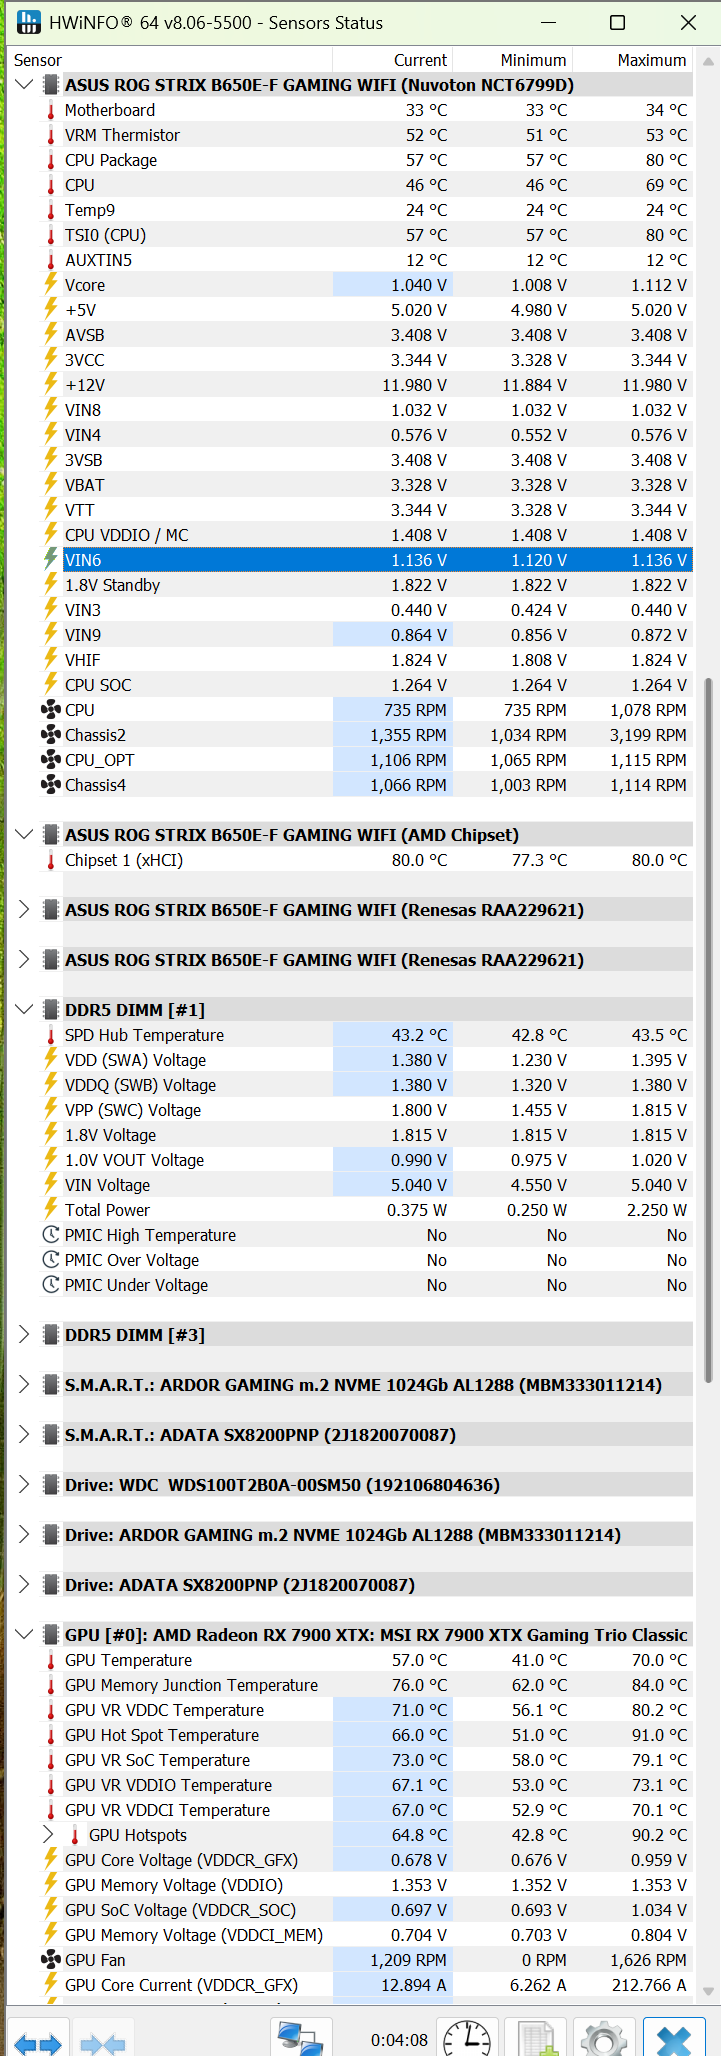Click the fan icon beside CPU_OPT
721x2056 pixels.
(x=51, y=760)
